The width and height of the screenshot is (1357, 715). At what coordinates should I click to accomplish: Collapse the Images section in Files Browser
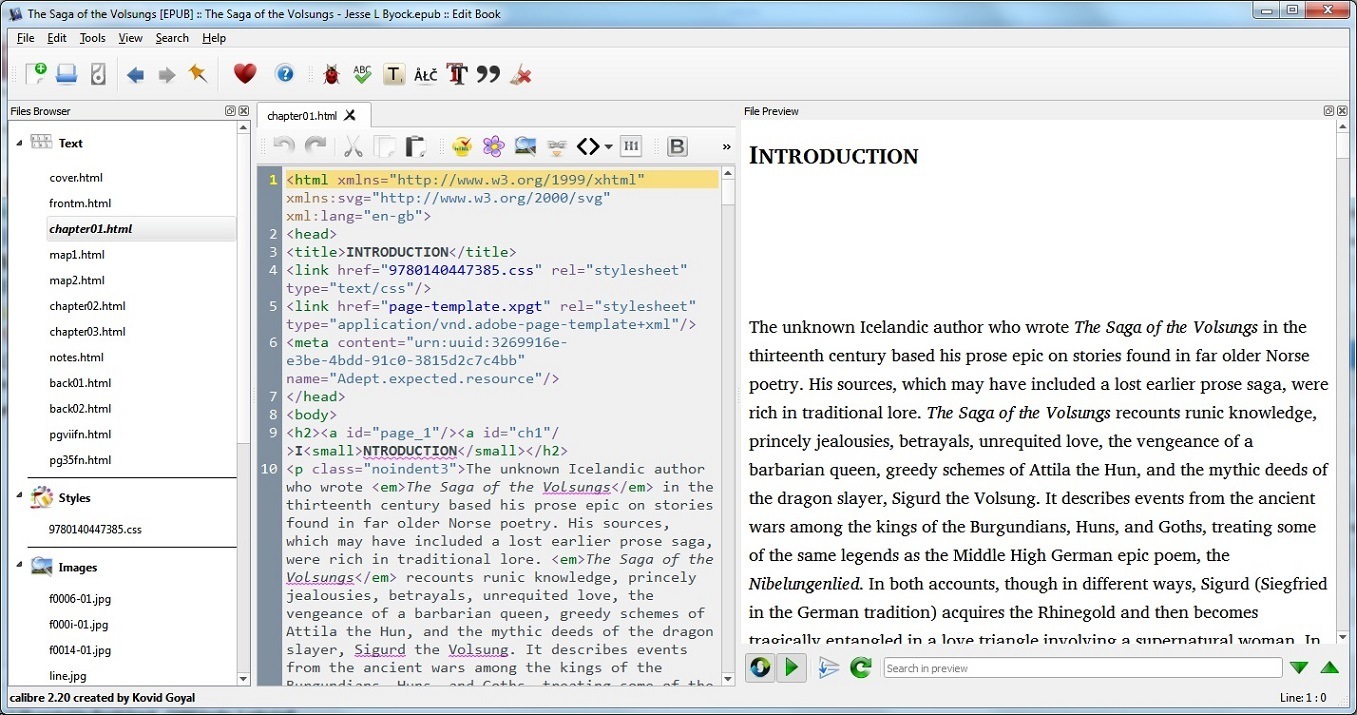[19, 567]
